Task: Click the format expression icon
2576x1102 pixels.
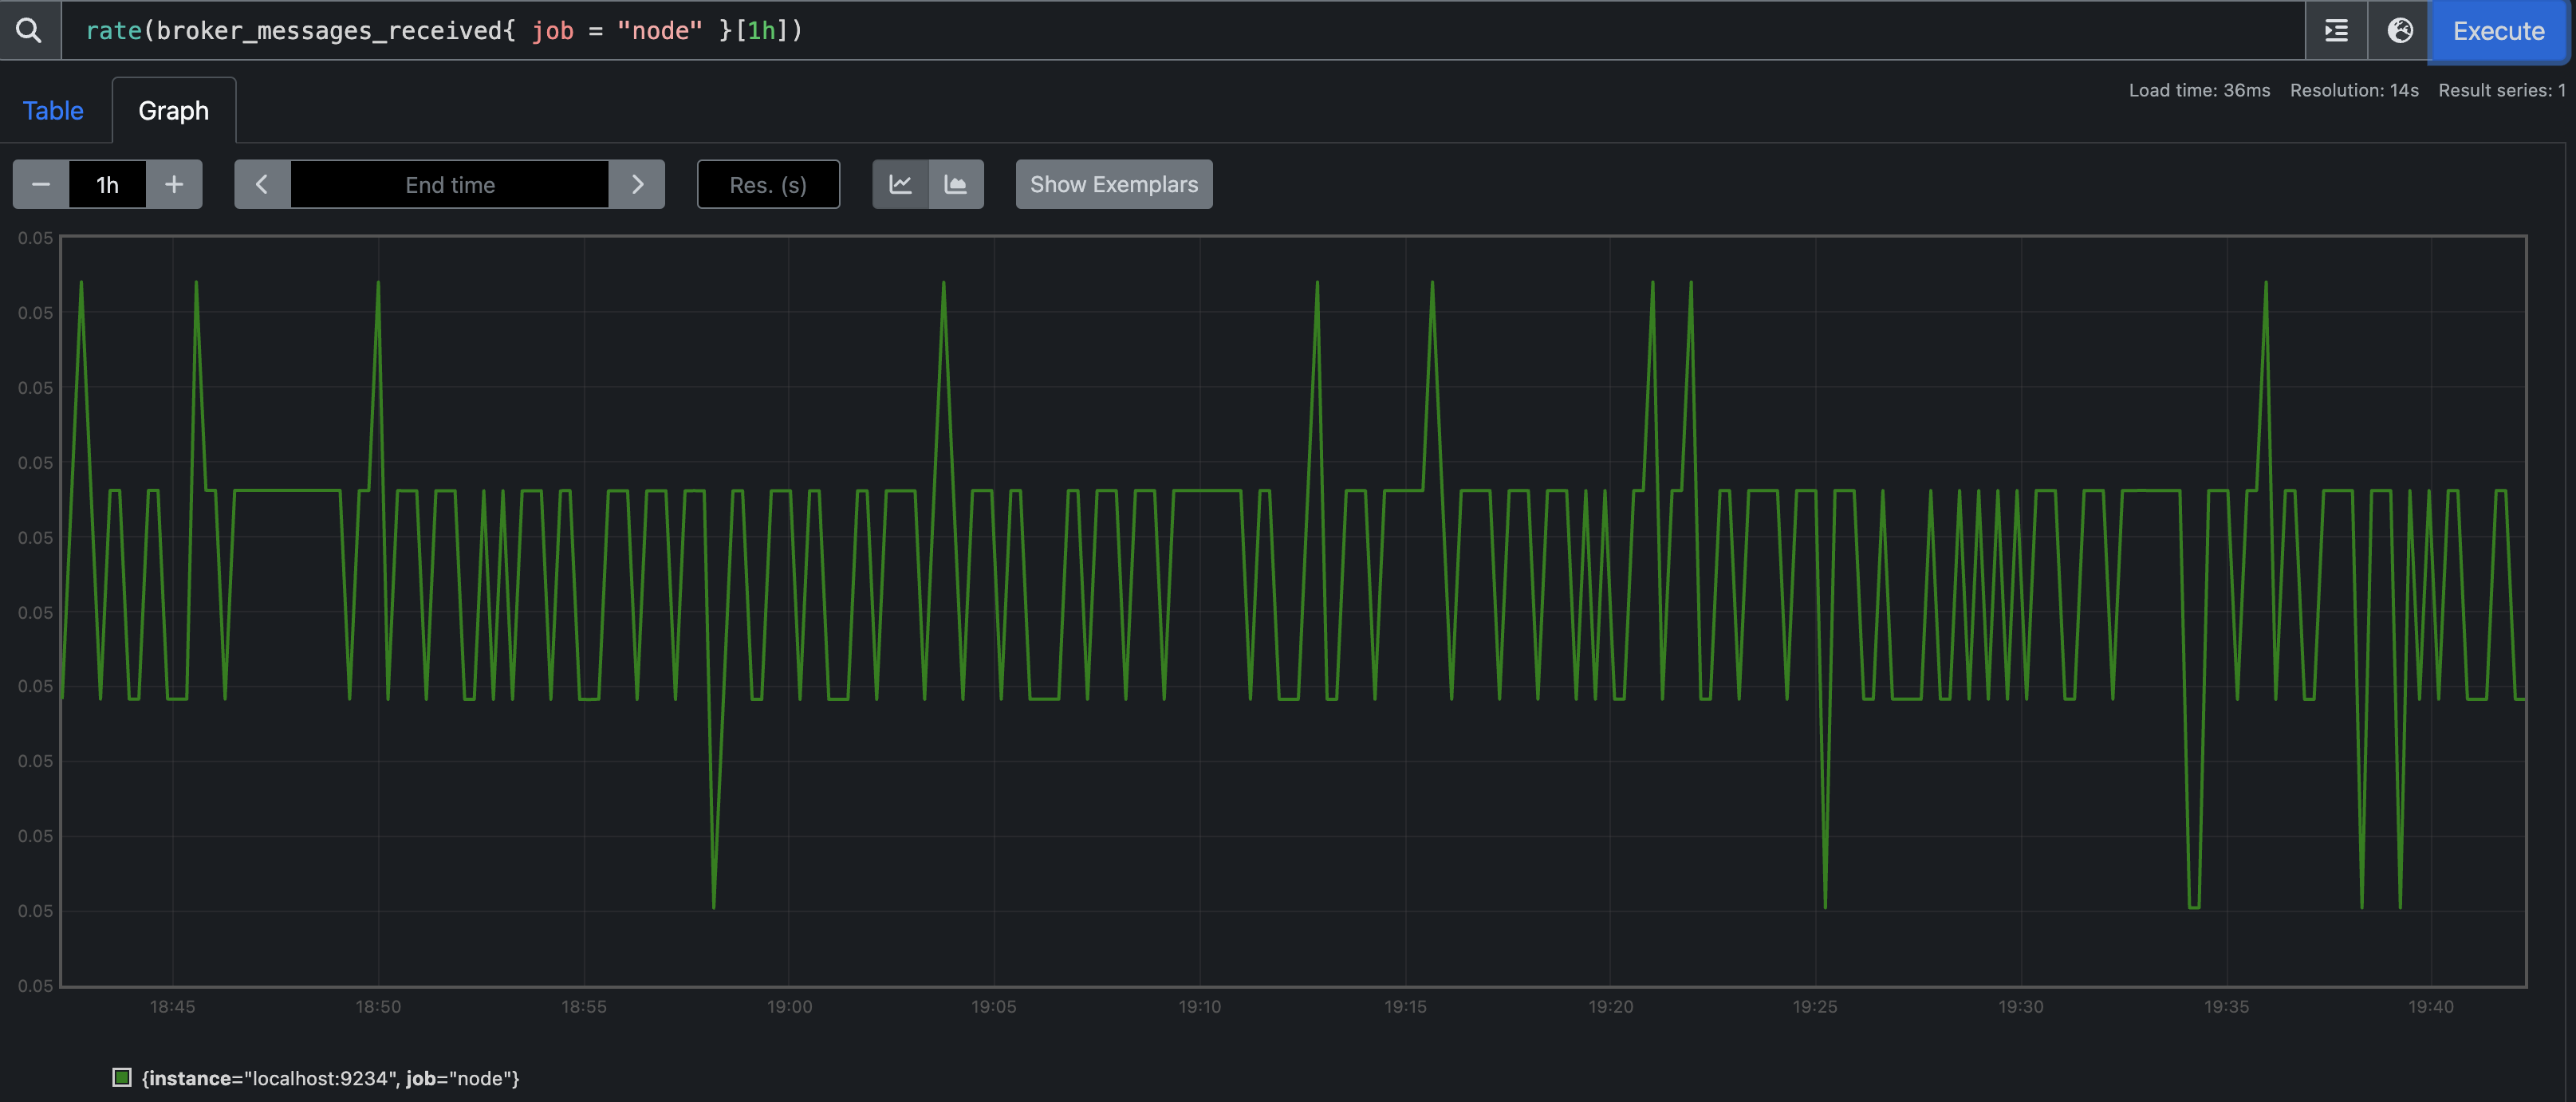Action: coord(2336,30)
